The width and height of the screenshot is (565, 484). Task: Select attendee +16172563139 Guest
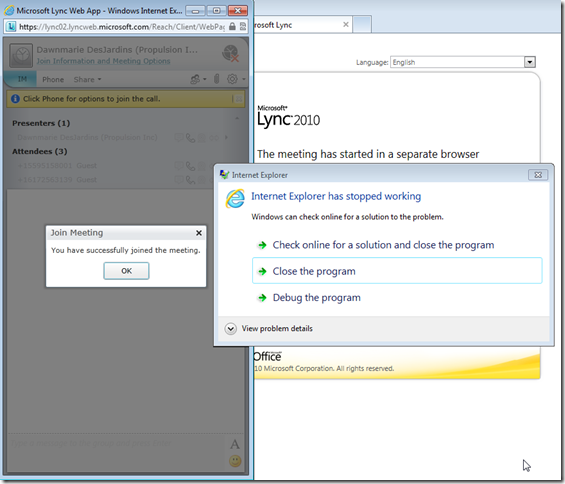click(57, 179)
